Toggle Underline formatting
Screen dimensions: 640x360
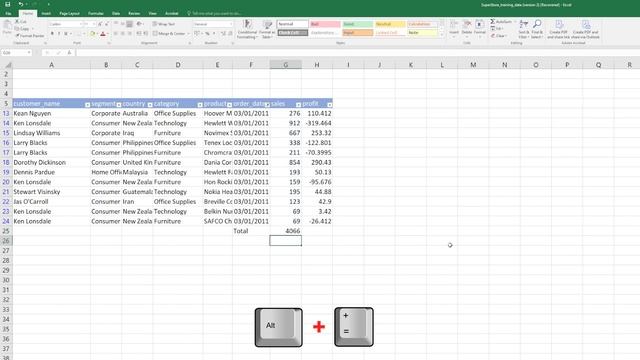click(x=66, y=33)
